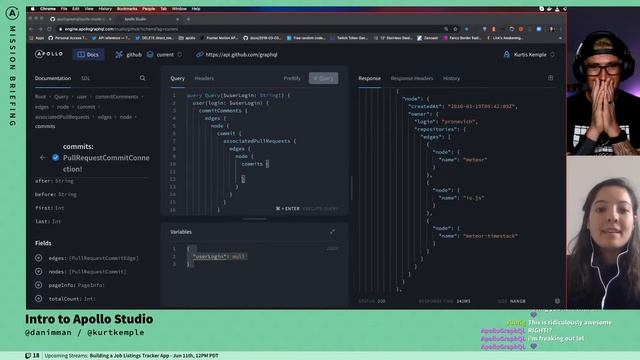This screenshot has width=640, height=360.
Task: Switch to the Documentation tab
Action: coord(53,78)
